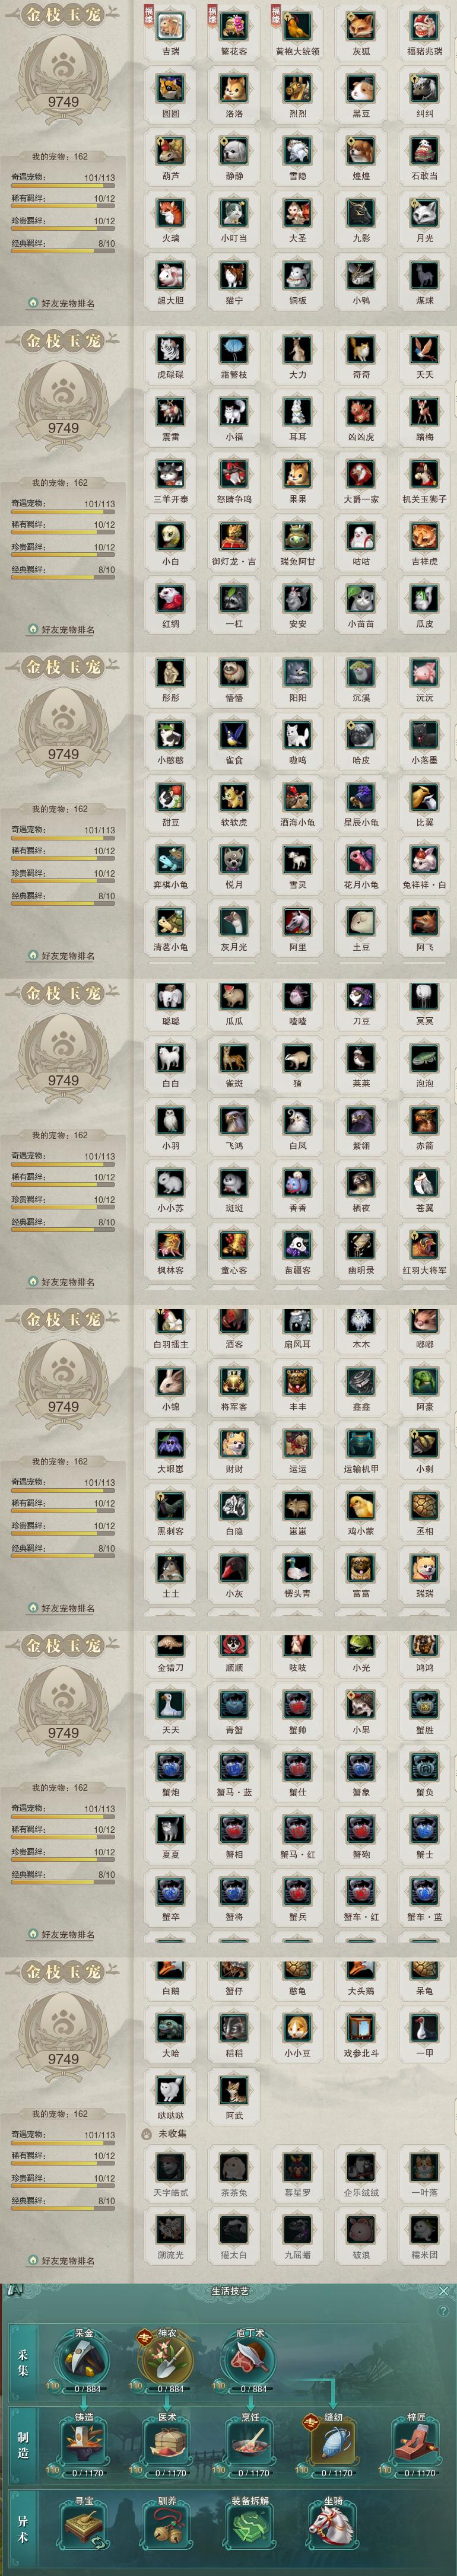
Task: Select the 黄袍大统领 pet thumbnail
Action: pos(297,27)
